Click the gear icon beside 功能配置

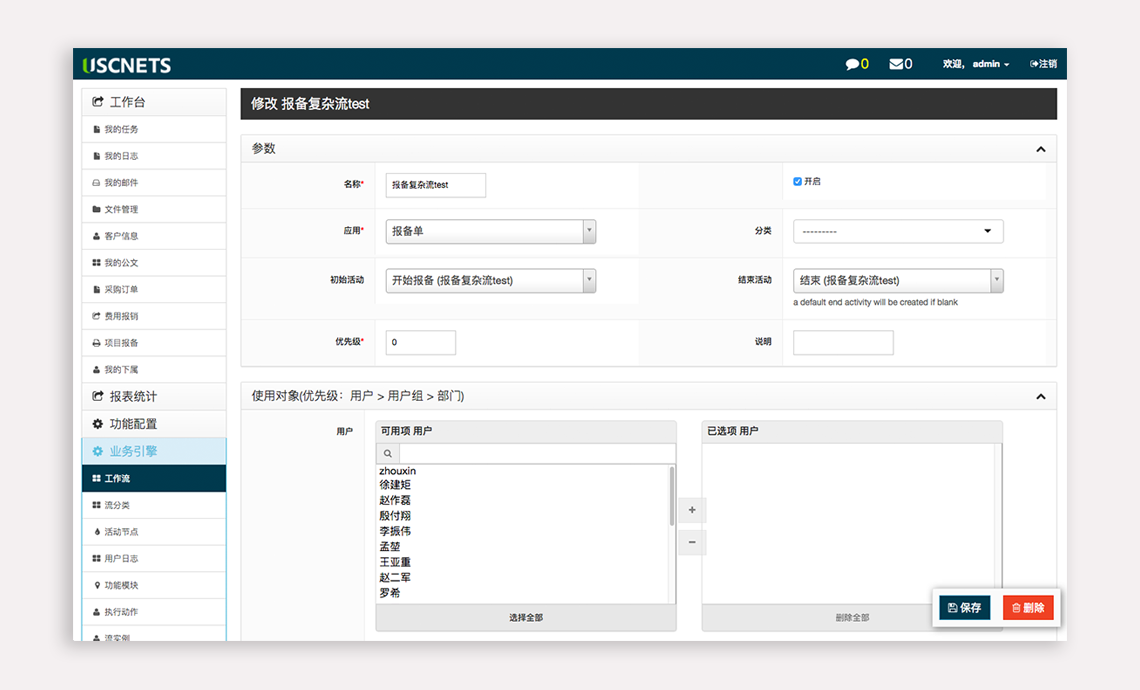pyautogui.click(x=98, y=424)
